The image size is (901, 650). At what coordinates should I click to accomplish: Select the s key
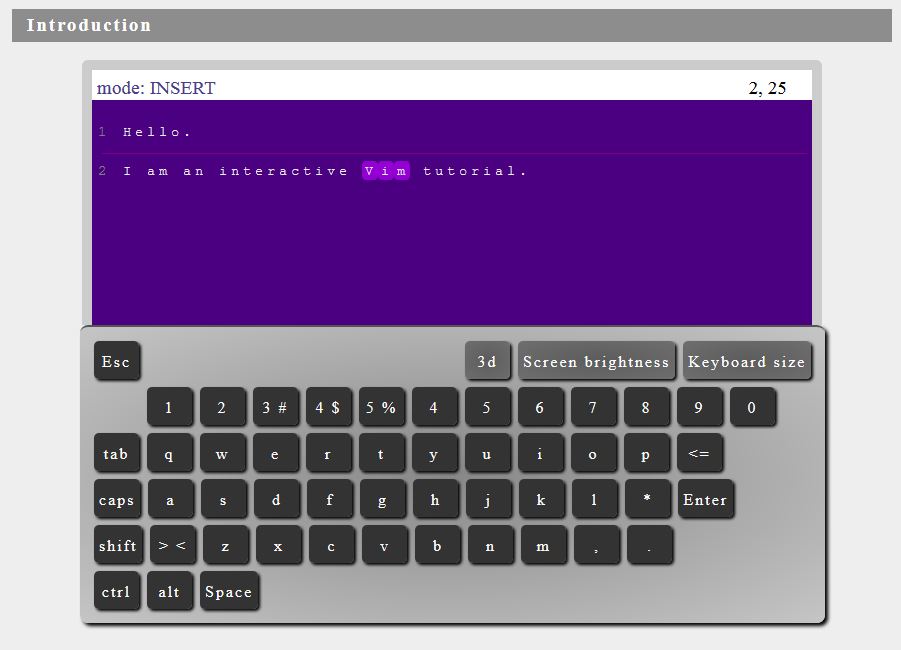coord(224,499)
